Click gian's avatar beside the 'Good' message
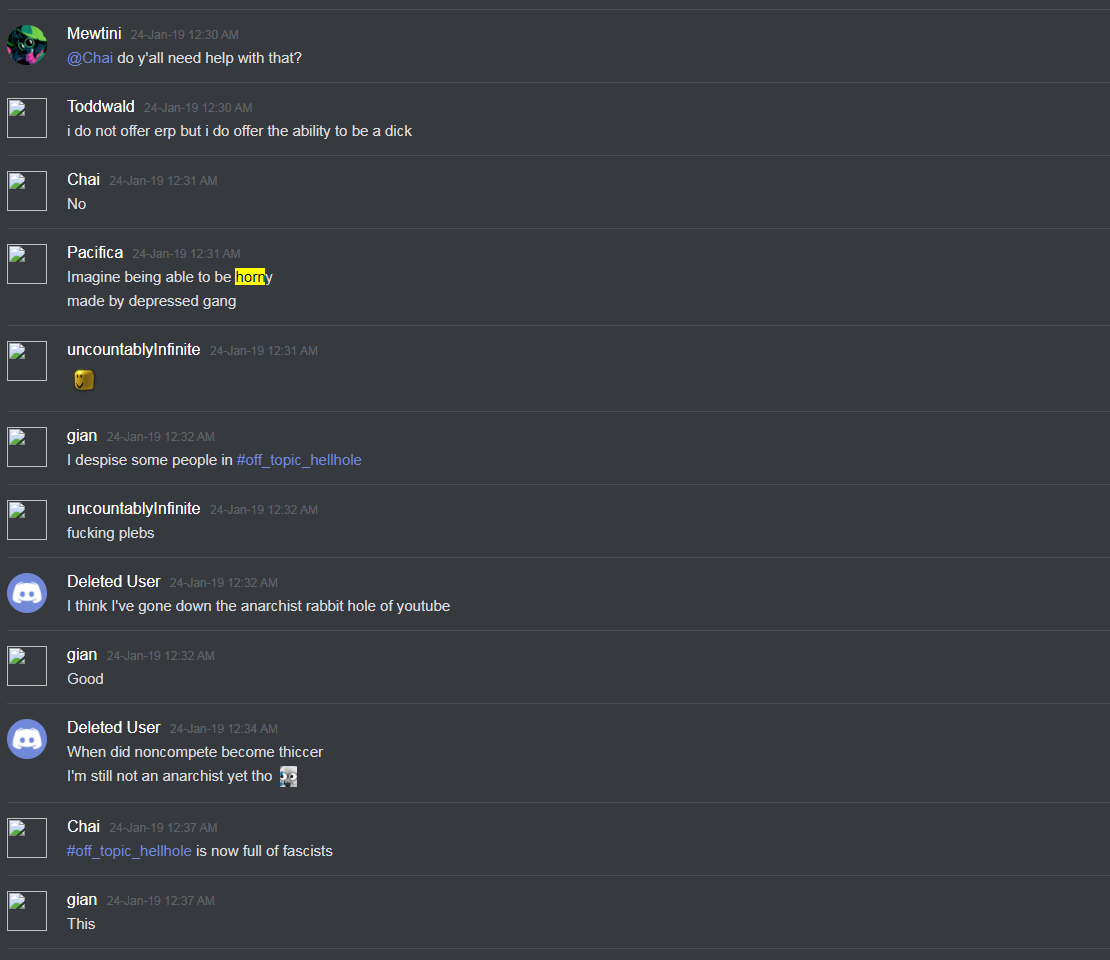 27,665
